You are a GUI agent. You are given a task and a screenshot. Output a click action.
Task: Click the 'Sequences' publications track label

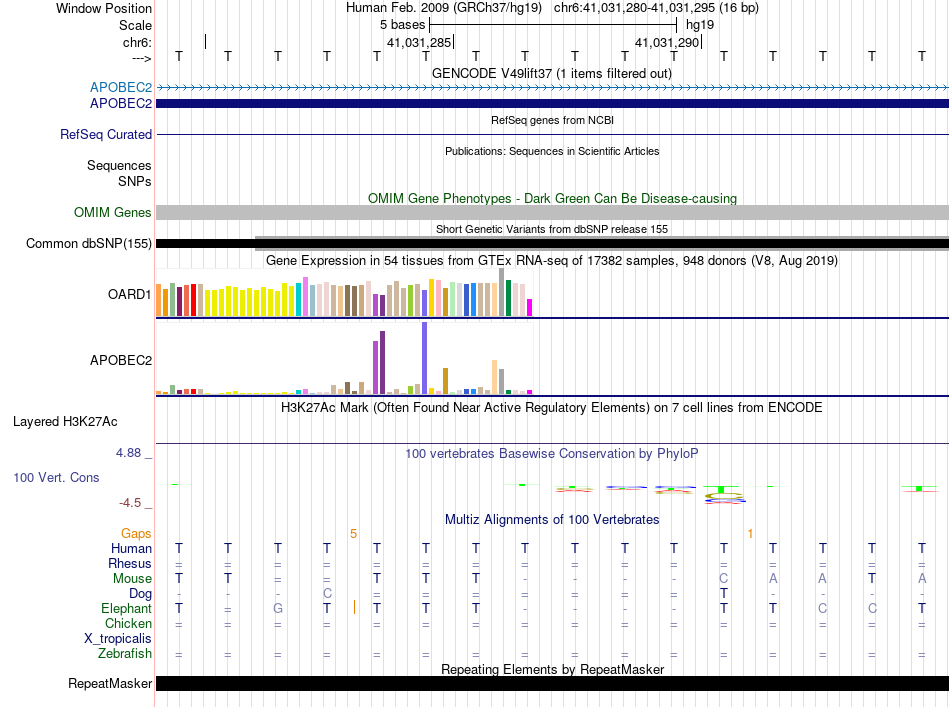(x=119, y=165)
